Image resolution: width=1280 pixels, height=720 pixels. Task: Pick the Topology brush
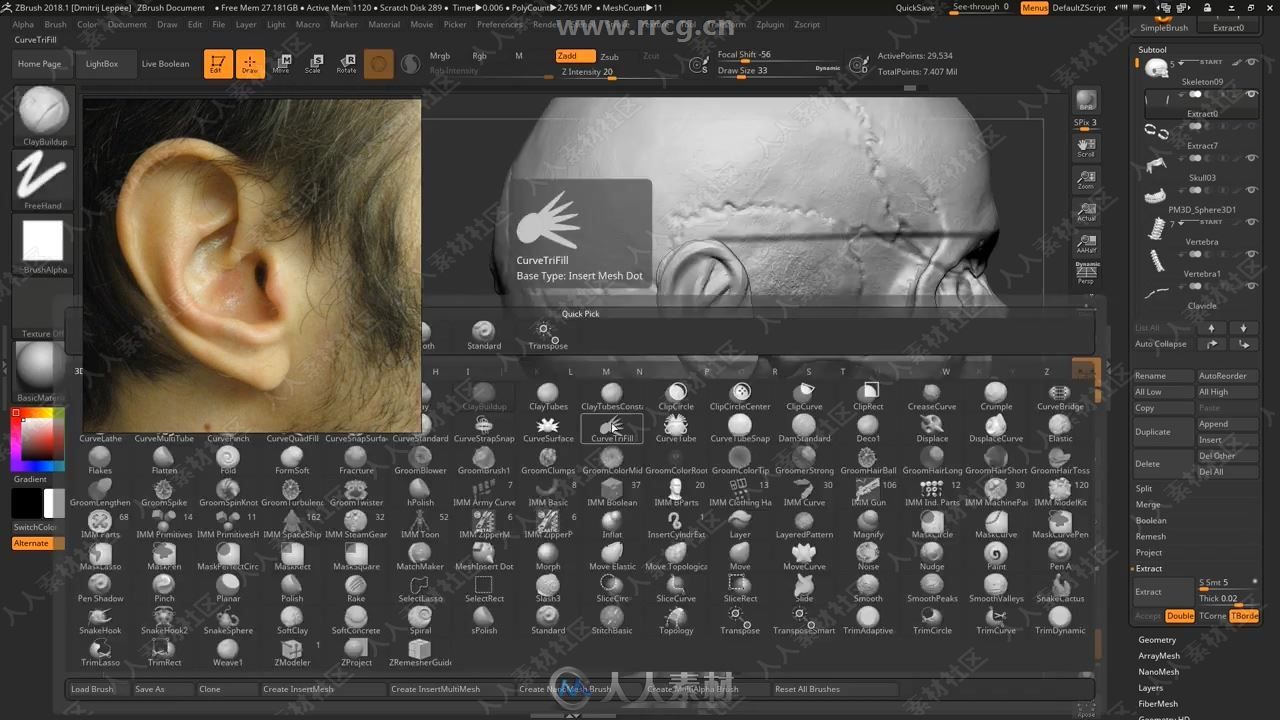[676, 620]
